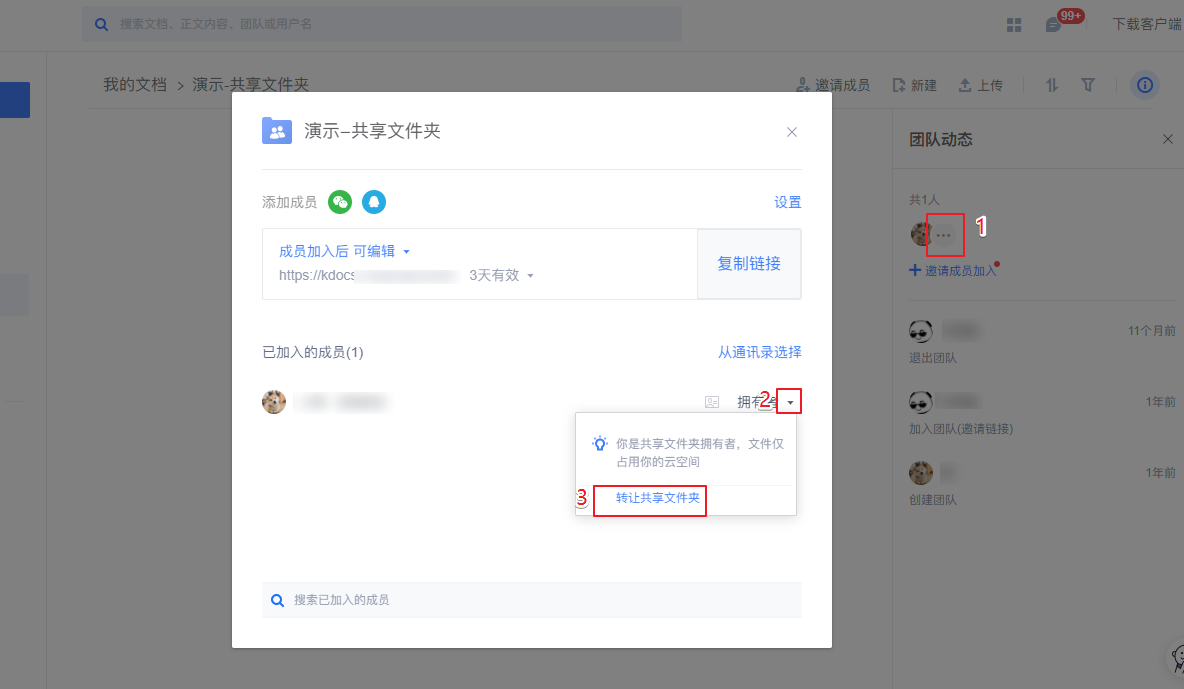The width and height of the screenshot is (1184, 689).
Task: Click the avatar beside 创建团队 entry
Action: coord(920,473)
